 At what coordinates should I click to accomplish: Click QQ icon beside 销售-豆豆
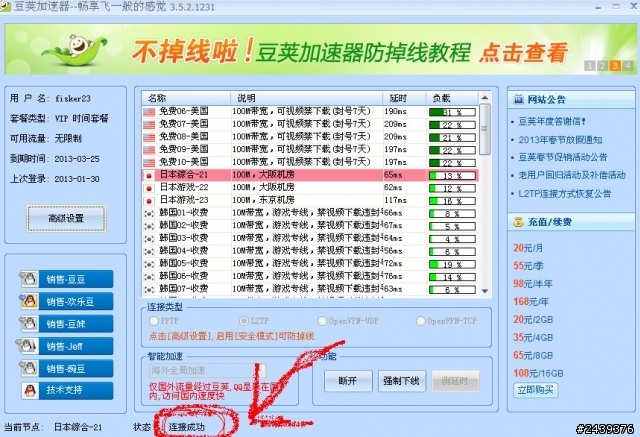click(x=29, y=280)
